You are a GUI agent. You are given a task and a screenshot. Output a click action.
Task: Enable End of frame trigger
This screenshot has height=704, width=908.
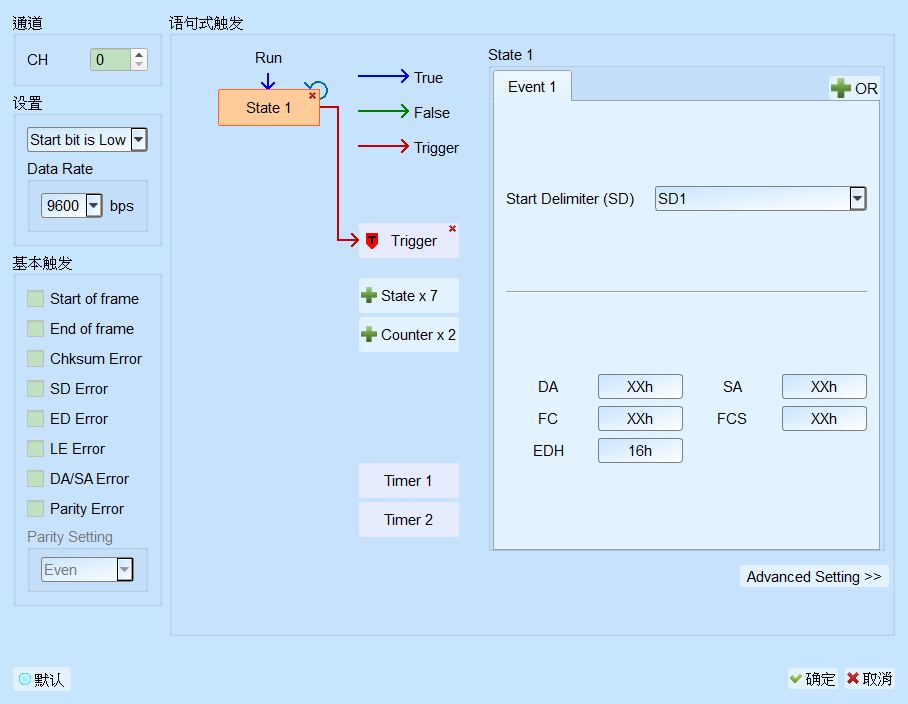click(35, 329)
